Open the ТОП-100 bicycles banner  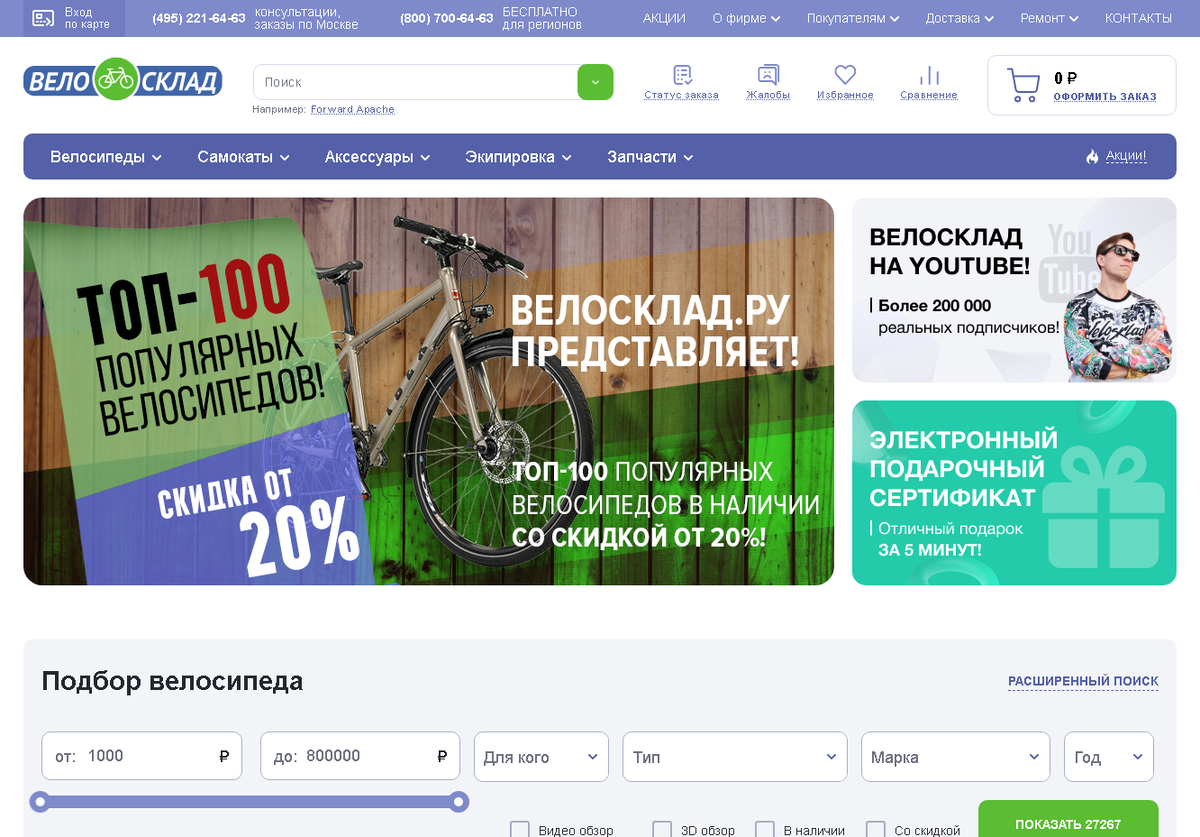(428, 391)
